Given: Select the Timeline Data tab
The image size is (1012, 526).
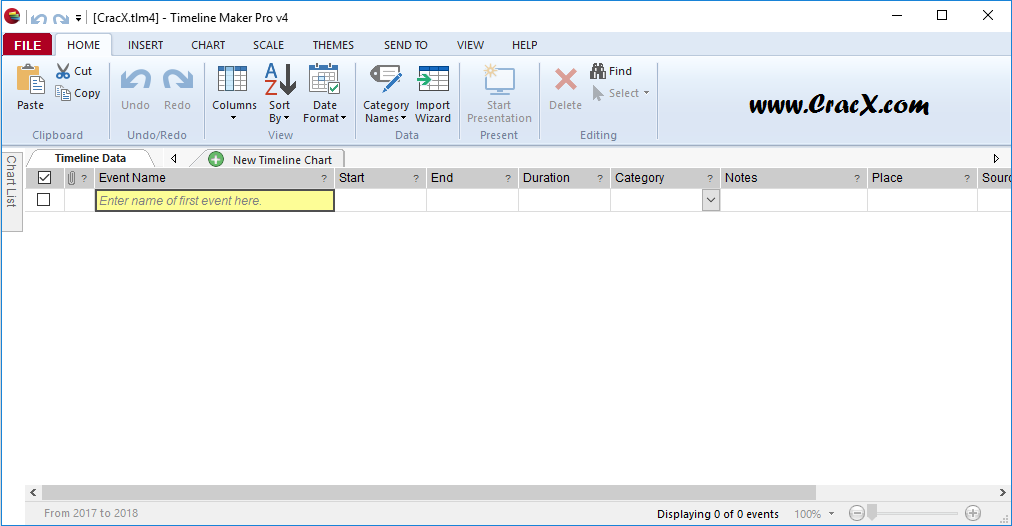Looking at the screenshot, I should coord(90,158).
